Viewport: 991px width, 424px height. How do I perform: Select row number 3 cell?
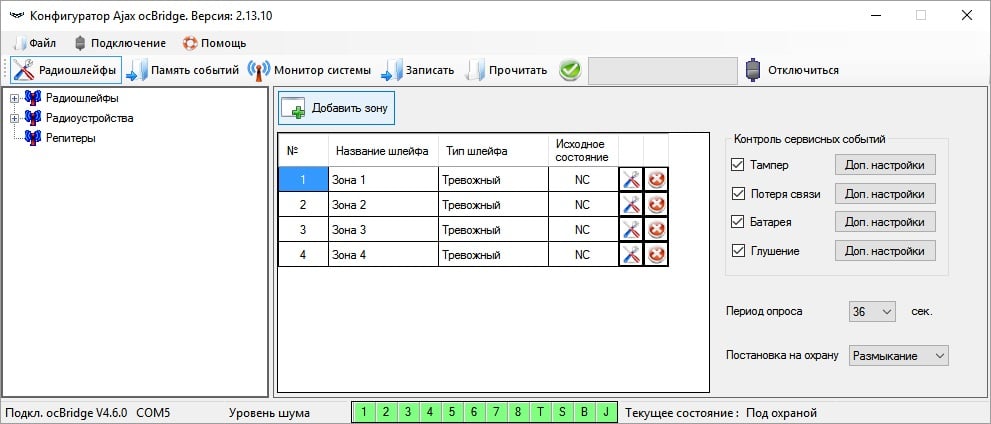(303, 230)
